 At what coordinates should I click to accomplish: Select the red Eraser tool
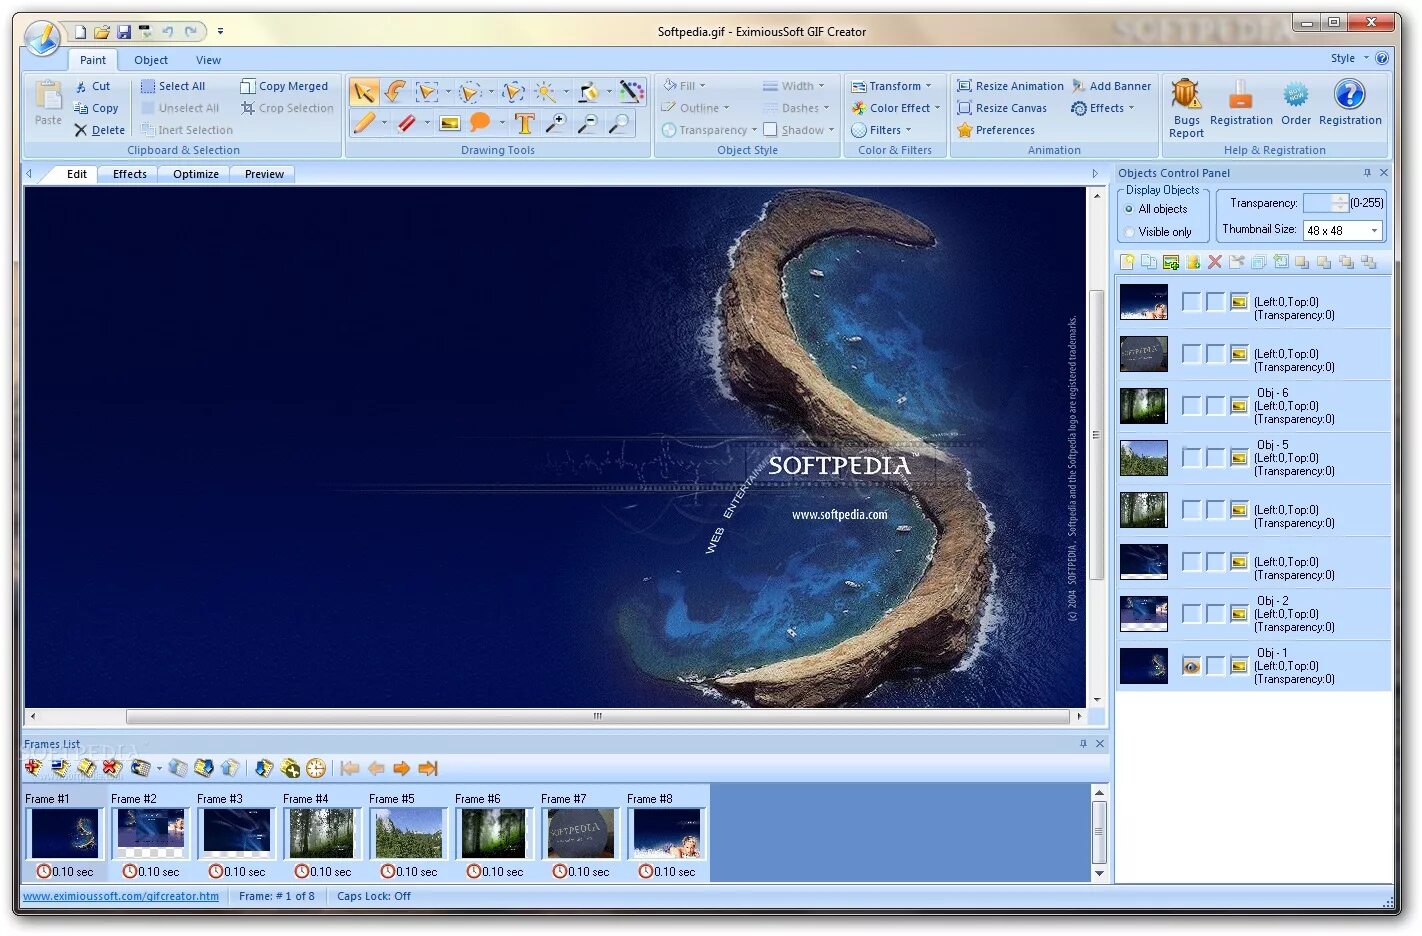tap(406, 123)
